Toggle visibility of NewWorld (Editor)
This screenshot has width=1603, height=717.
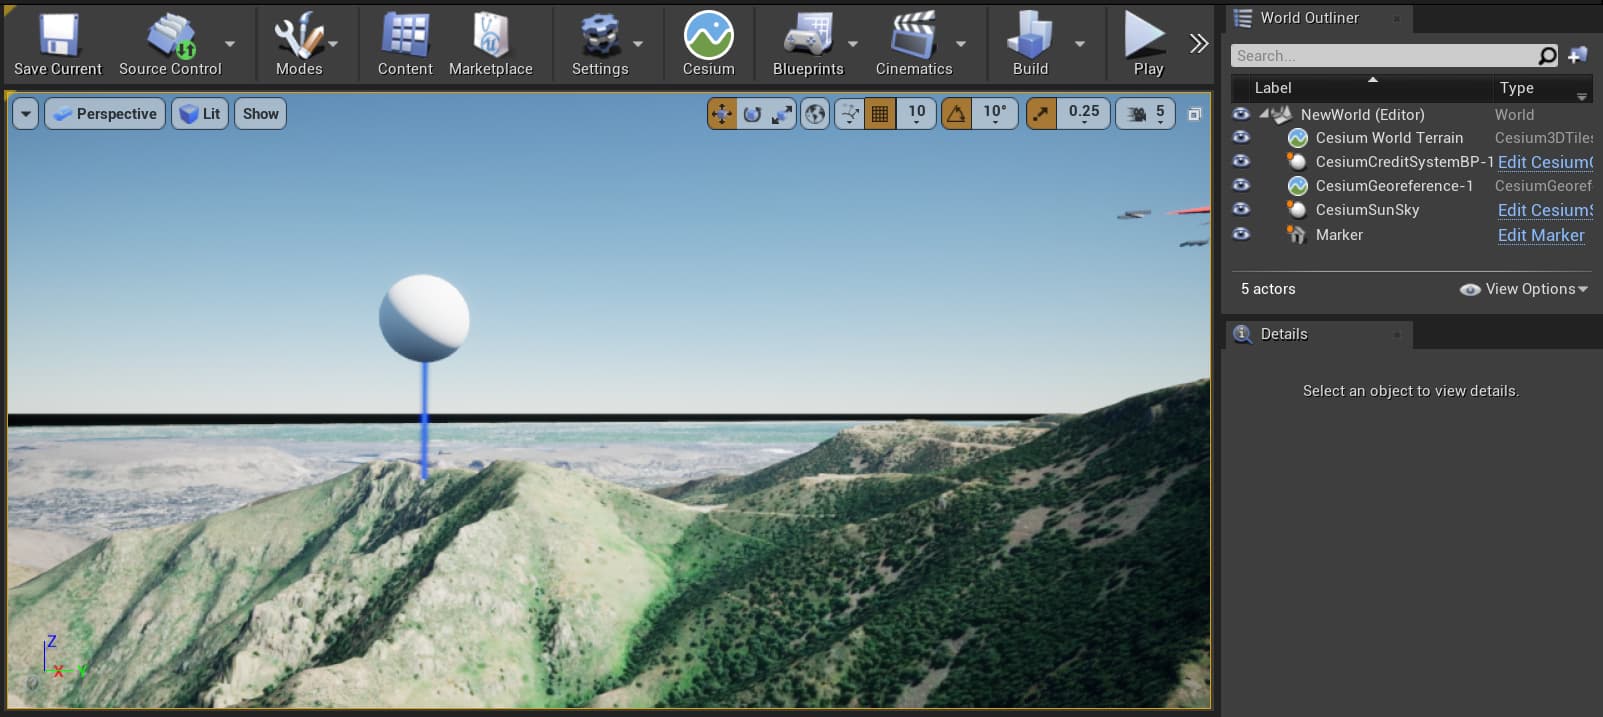(1241, 114)
